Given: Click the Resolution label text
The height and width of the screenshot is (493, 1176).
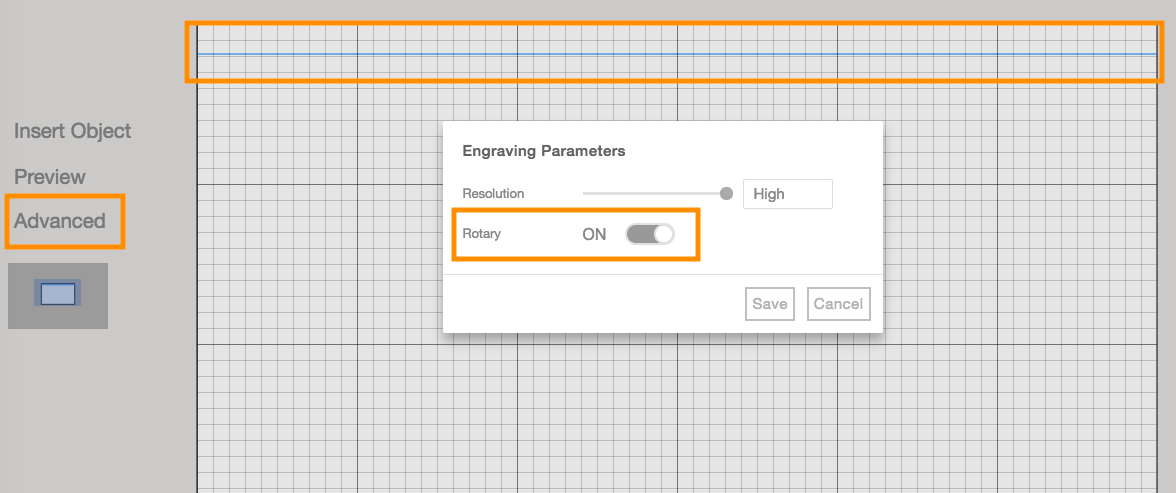Looking at the screenshot, I should (493, 194).
